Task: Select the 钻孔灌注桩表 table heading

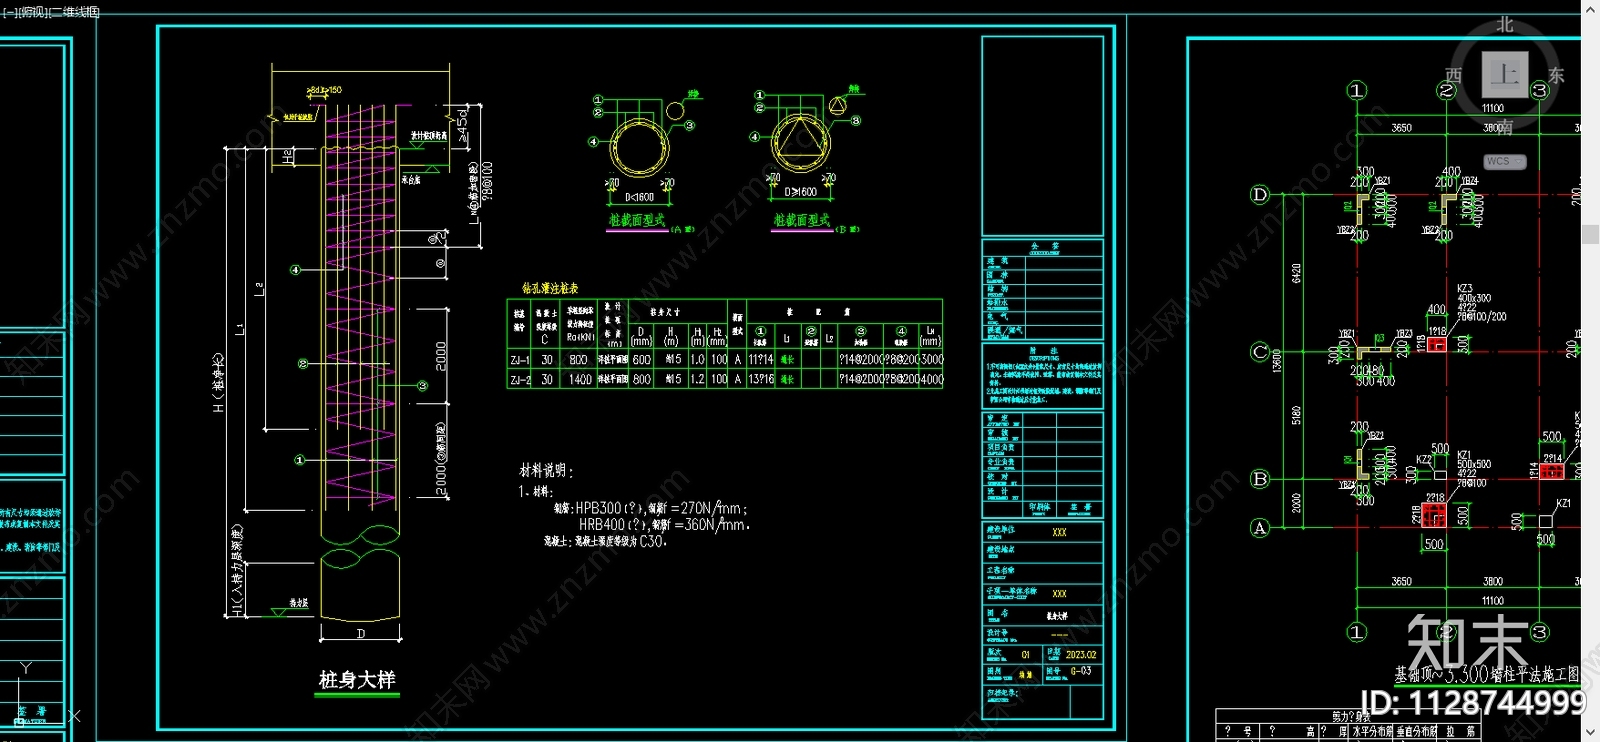Action: [550, 288]
